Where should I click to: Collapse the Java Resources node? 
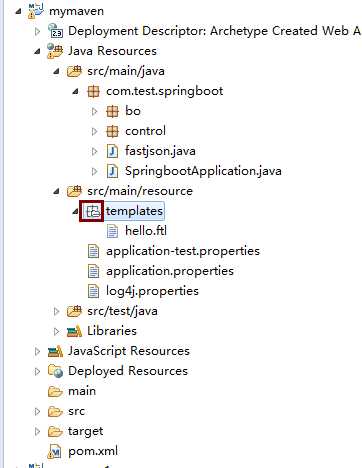(37, 51)
